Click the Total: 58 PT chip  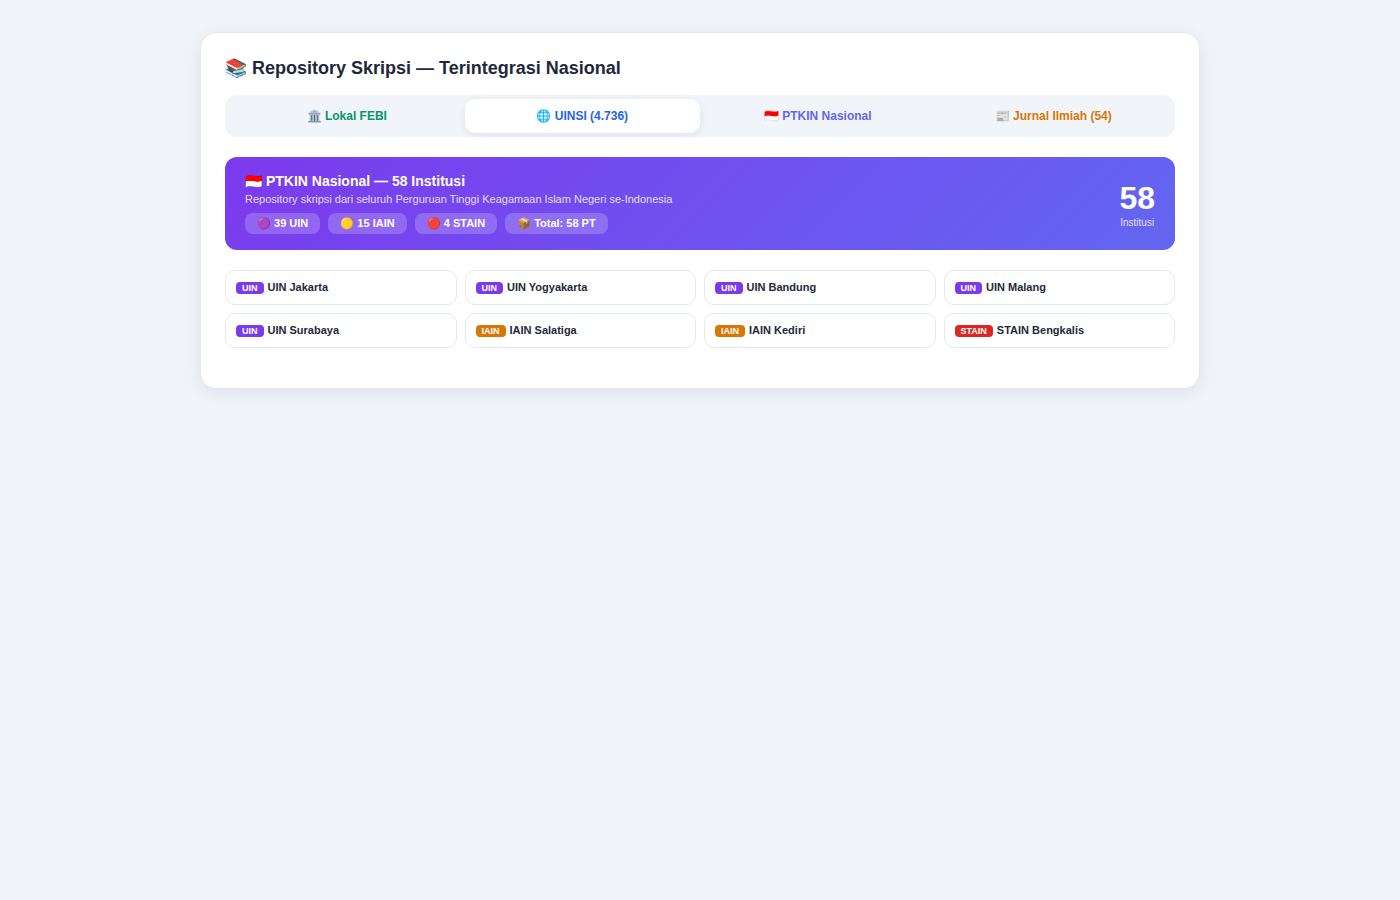(556, 223)
